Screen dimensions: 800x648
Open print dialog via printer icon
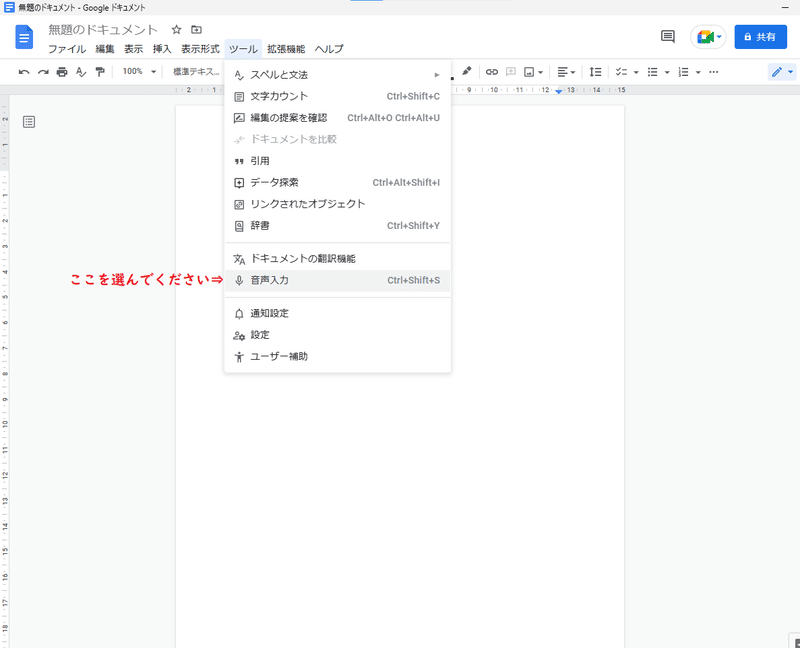61,71
